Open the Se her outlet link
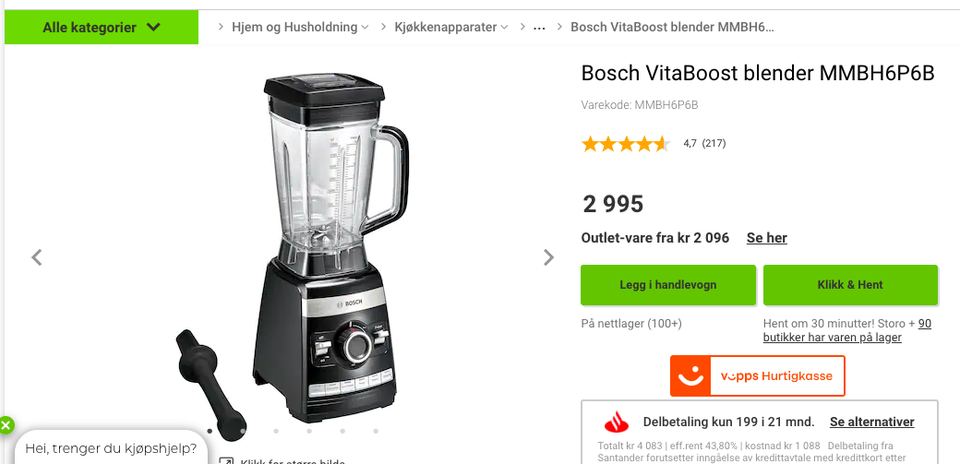The height and width of the screenshot is (464, 960). 767,238
